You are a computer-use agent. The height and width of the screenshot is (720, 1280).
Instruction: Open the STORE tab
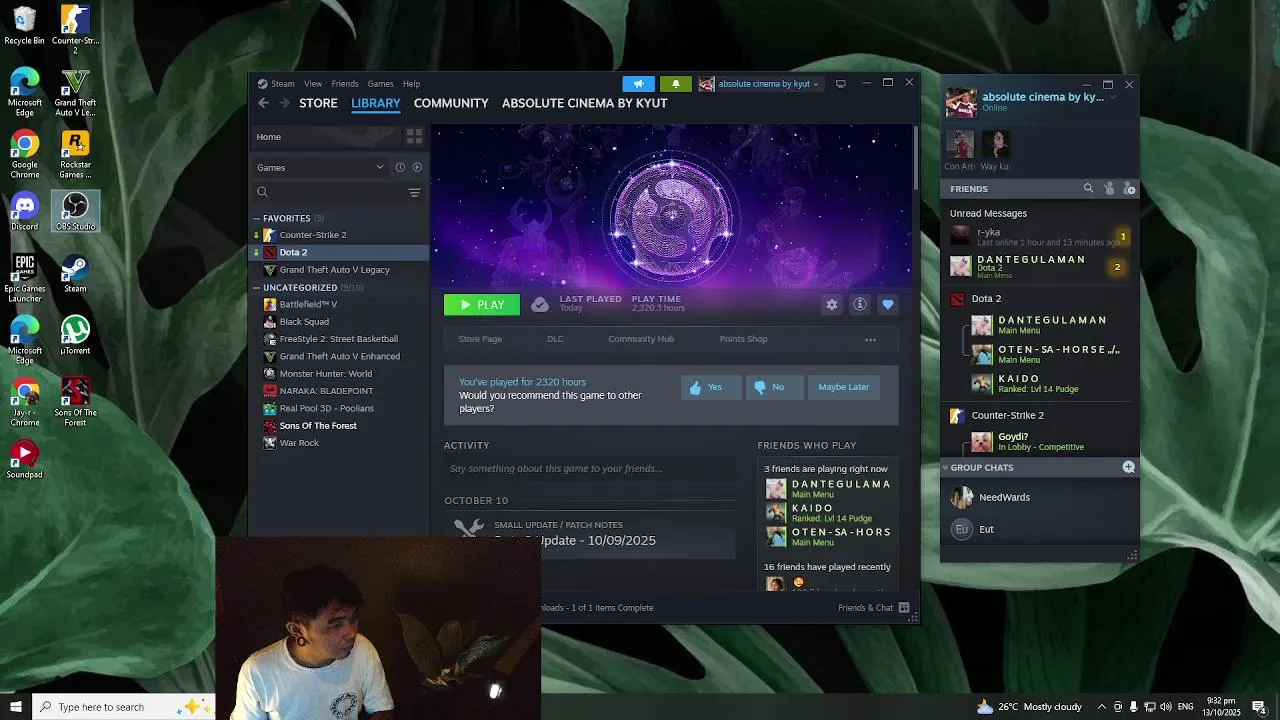click(318, 103)
